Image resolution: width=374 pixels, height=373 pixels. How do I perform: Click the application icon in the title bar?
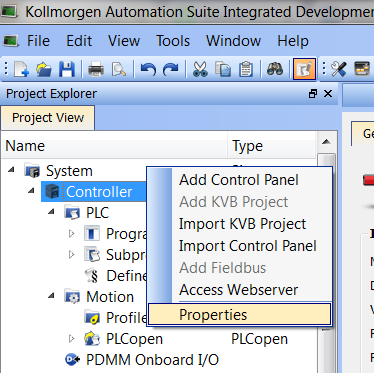[x=9, y=11]
